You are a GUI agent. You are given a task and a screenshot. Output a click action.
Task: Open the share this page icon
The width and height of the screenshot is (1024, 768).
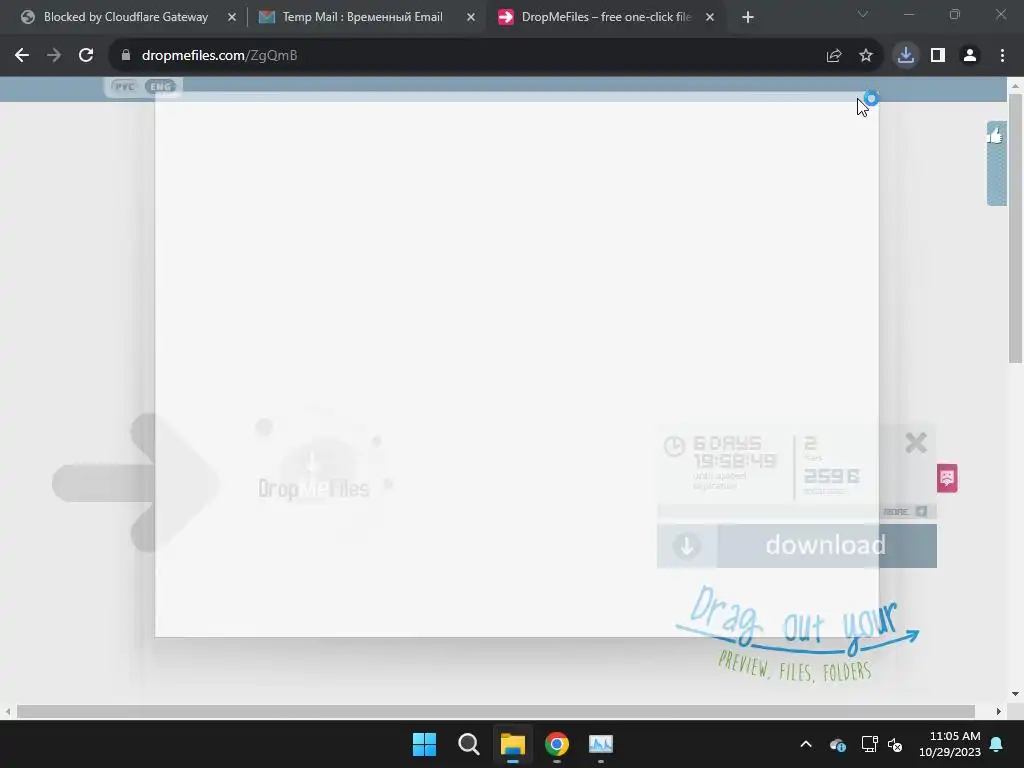click(x=834, y=56)
